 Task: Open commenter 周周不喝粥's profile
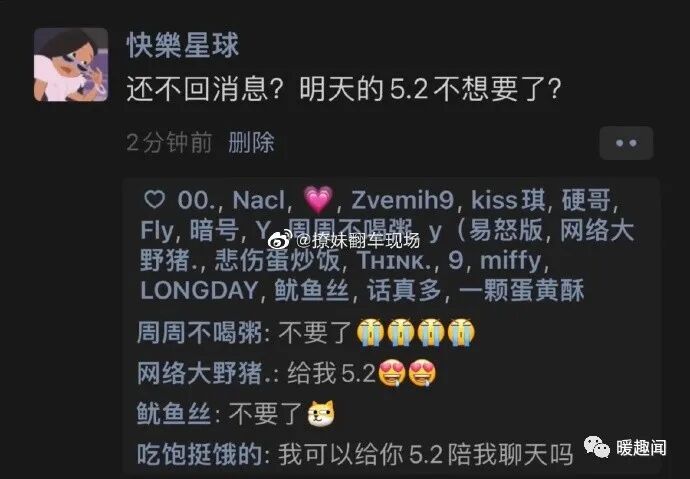click(200, 333)
